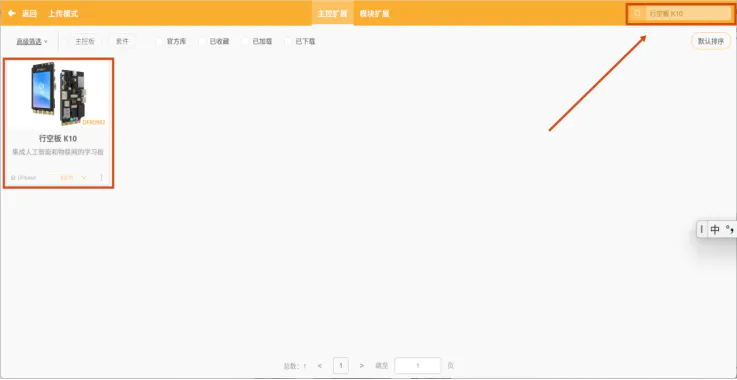Open the 默认排序 sort button
The image size is (737, 380).
coord(711,41)
